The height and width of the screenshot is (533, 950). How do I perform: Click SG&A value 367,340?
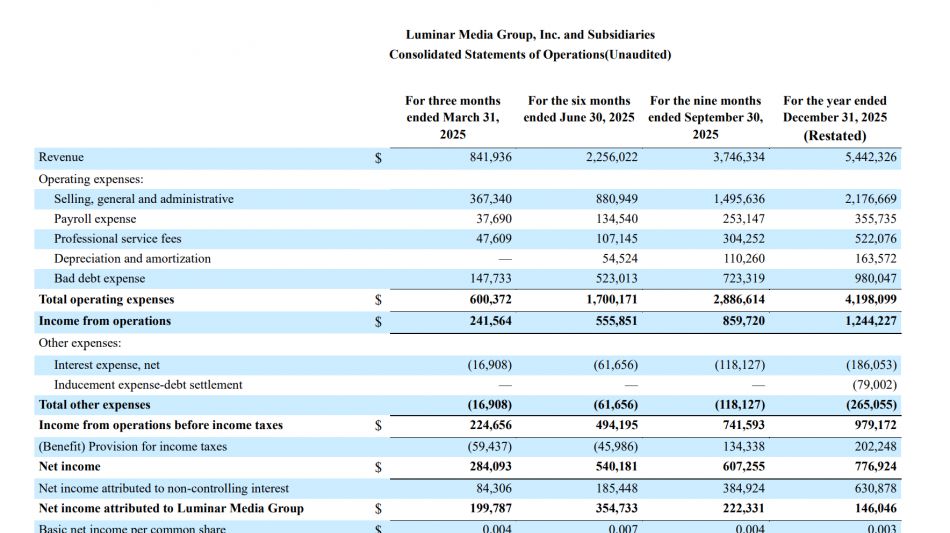point(490,199)
